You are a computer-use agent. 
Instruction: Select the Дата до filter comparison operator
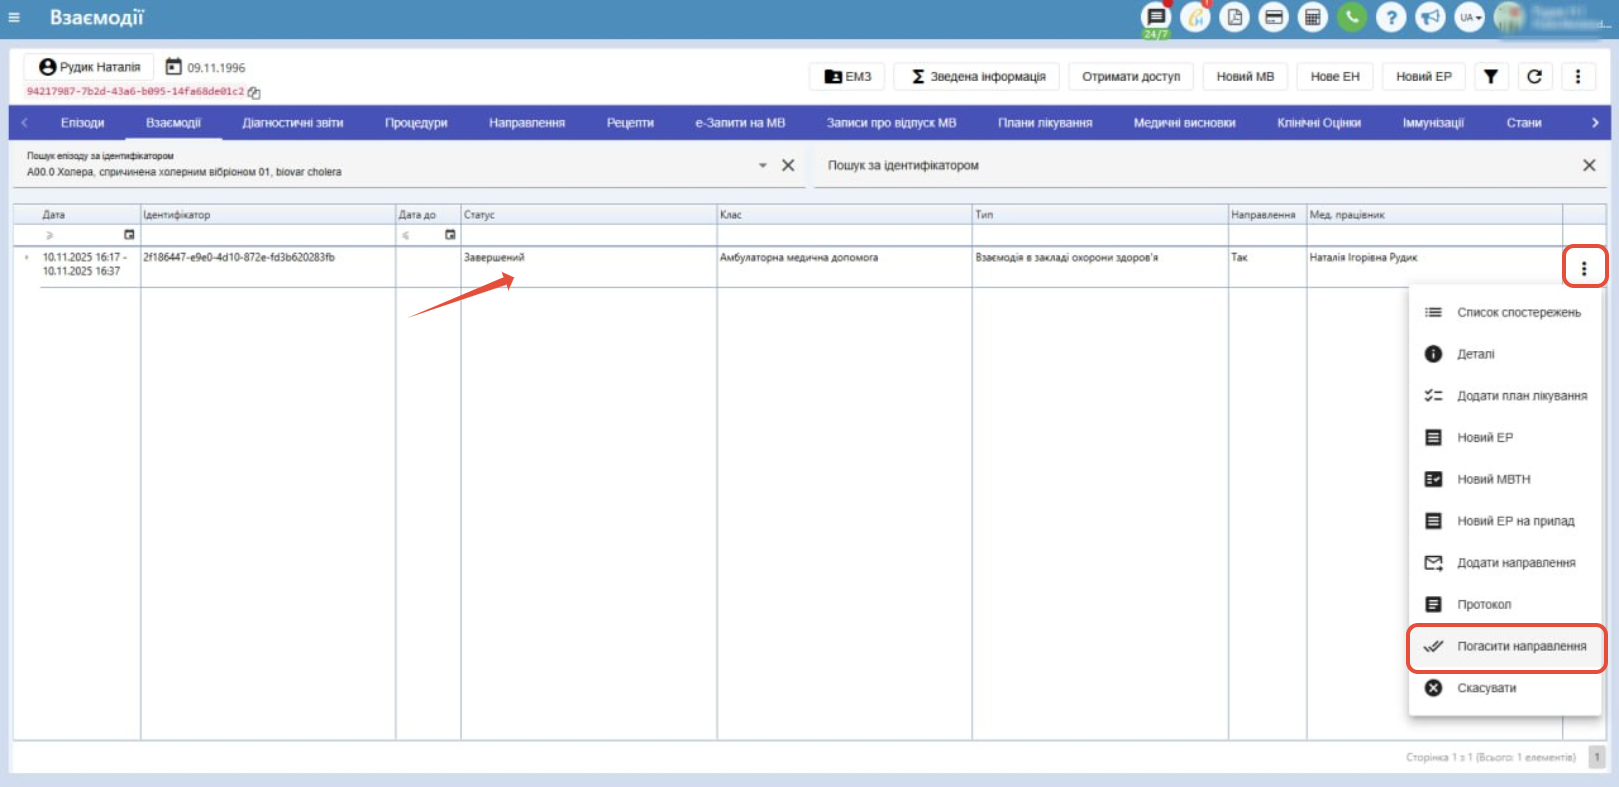(406, 235)
